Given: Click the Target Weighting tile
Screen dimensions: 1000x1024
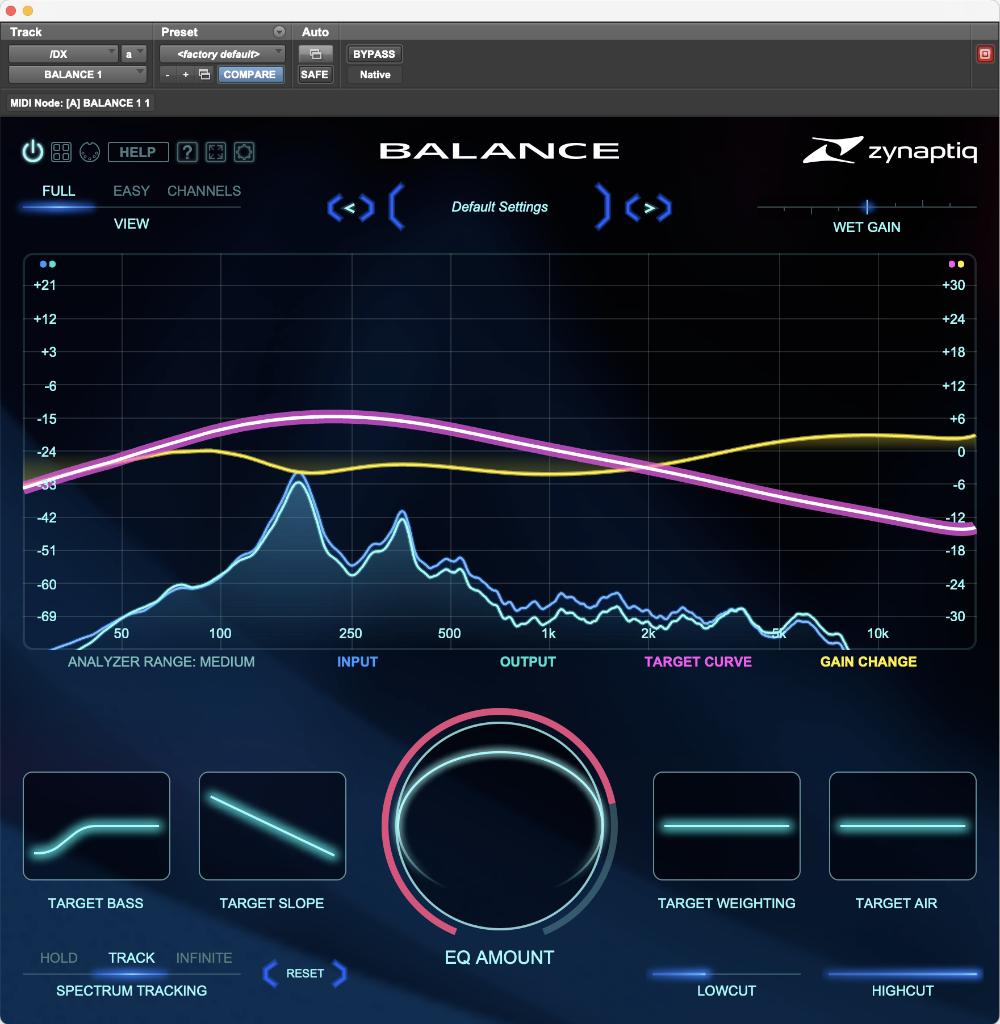Looking at the screenshot, I should [726, 825].
